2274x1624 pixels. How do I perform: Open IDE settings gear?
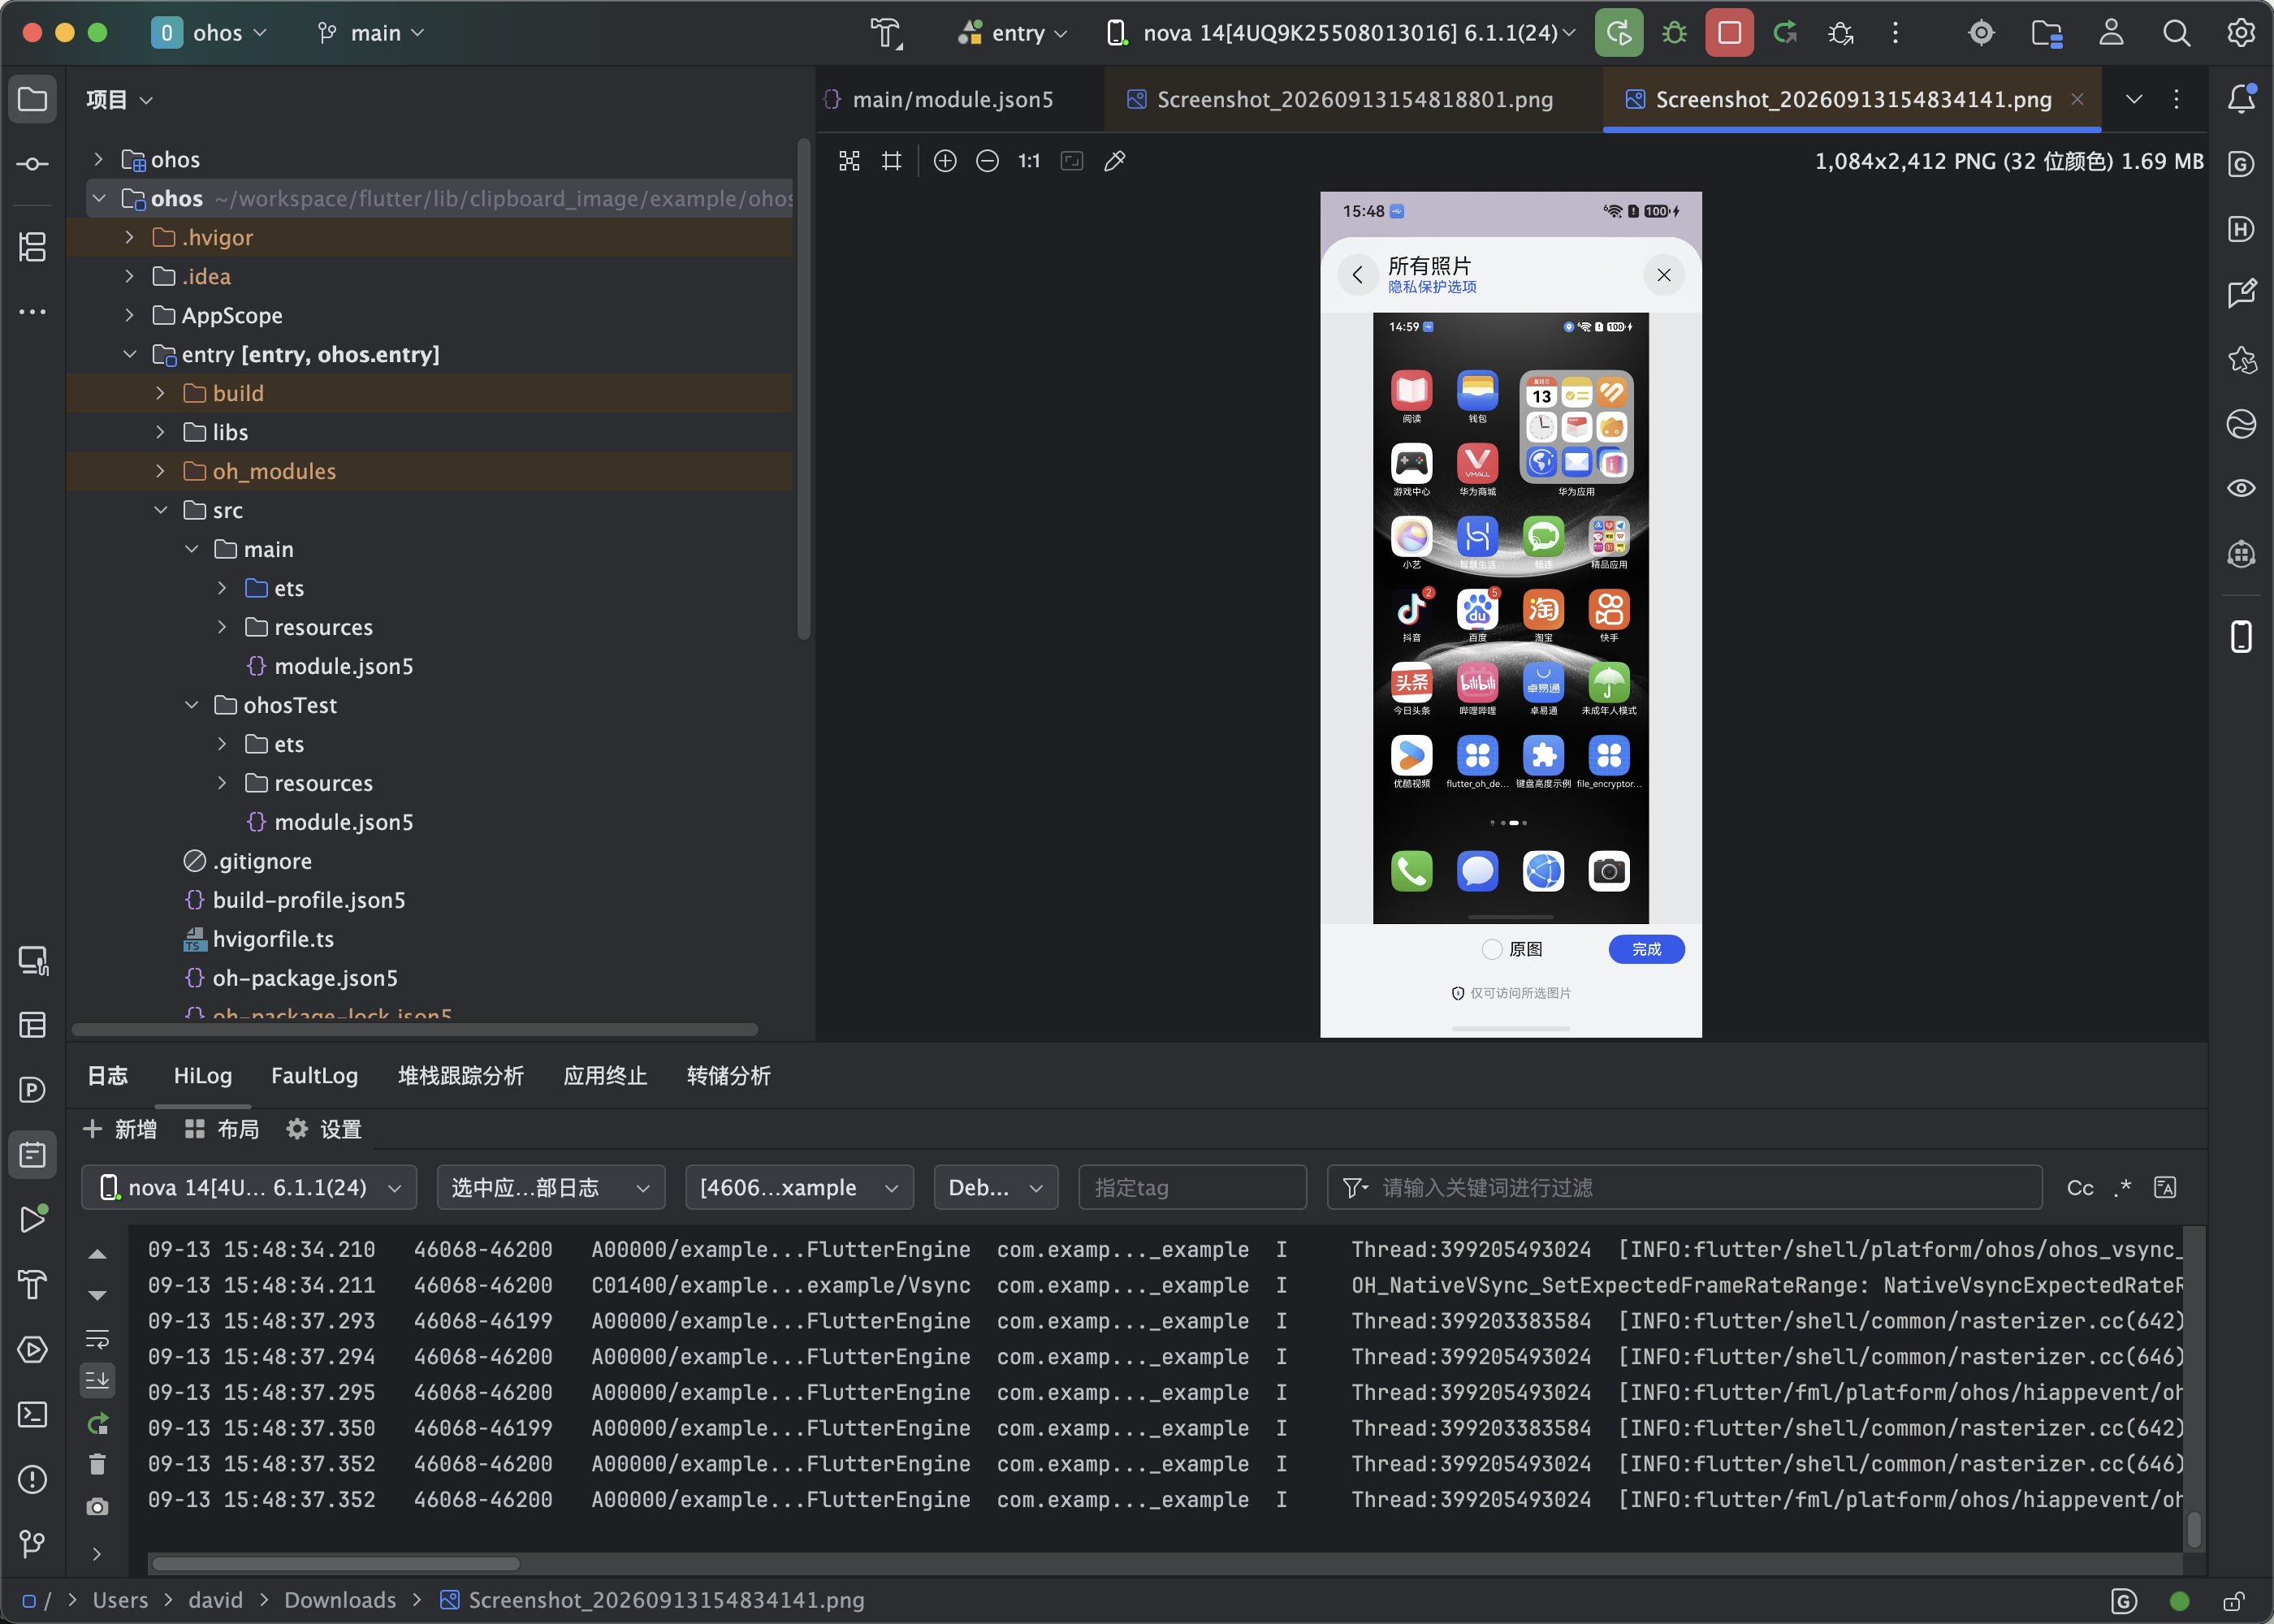point(2241,33)
